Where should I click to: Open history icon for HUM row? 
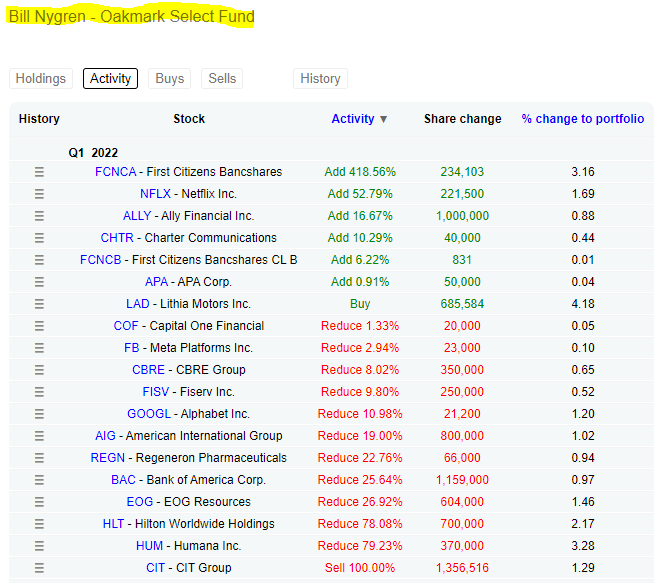click(39, 546)
